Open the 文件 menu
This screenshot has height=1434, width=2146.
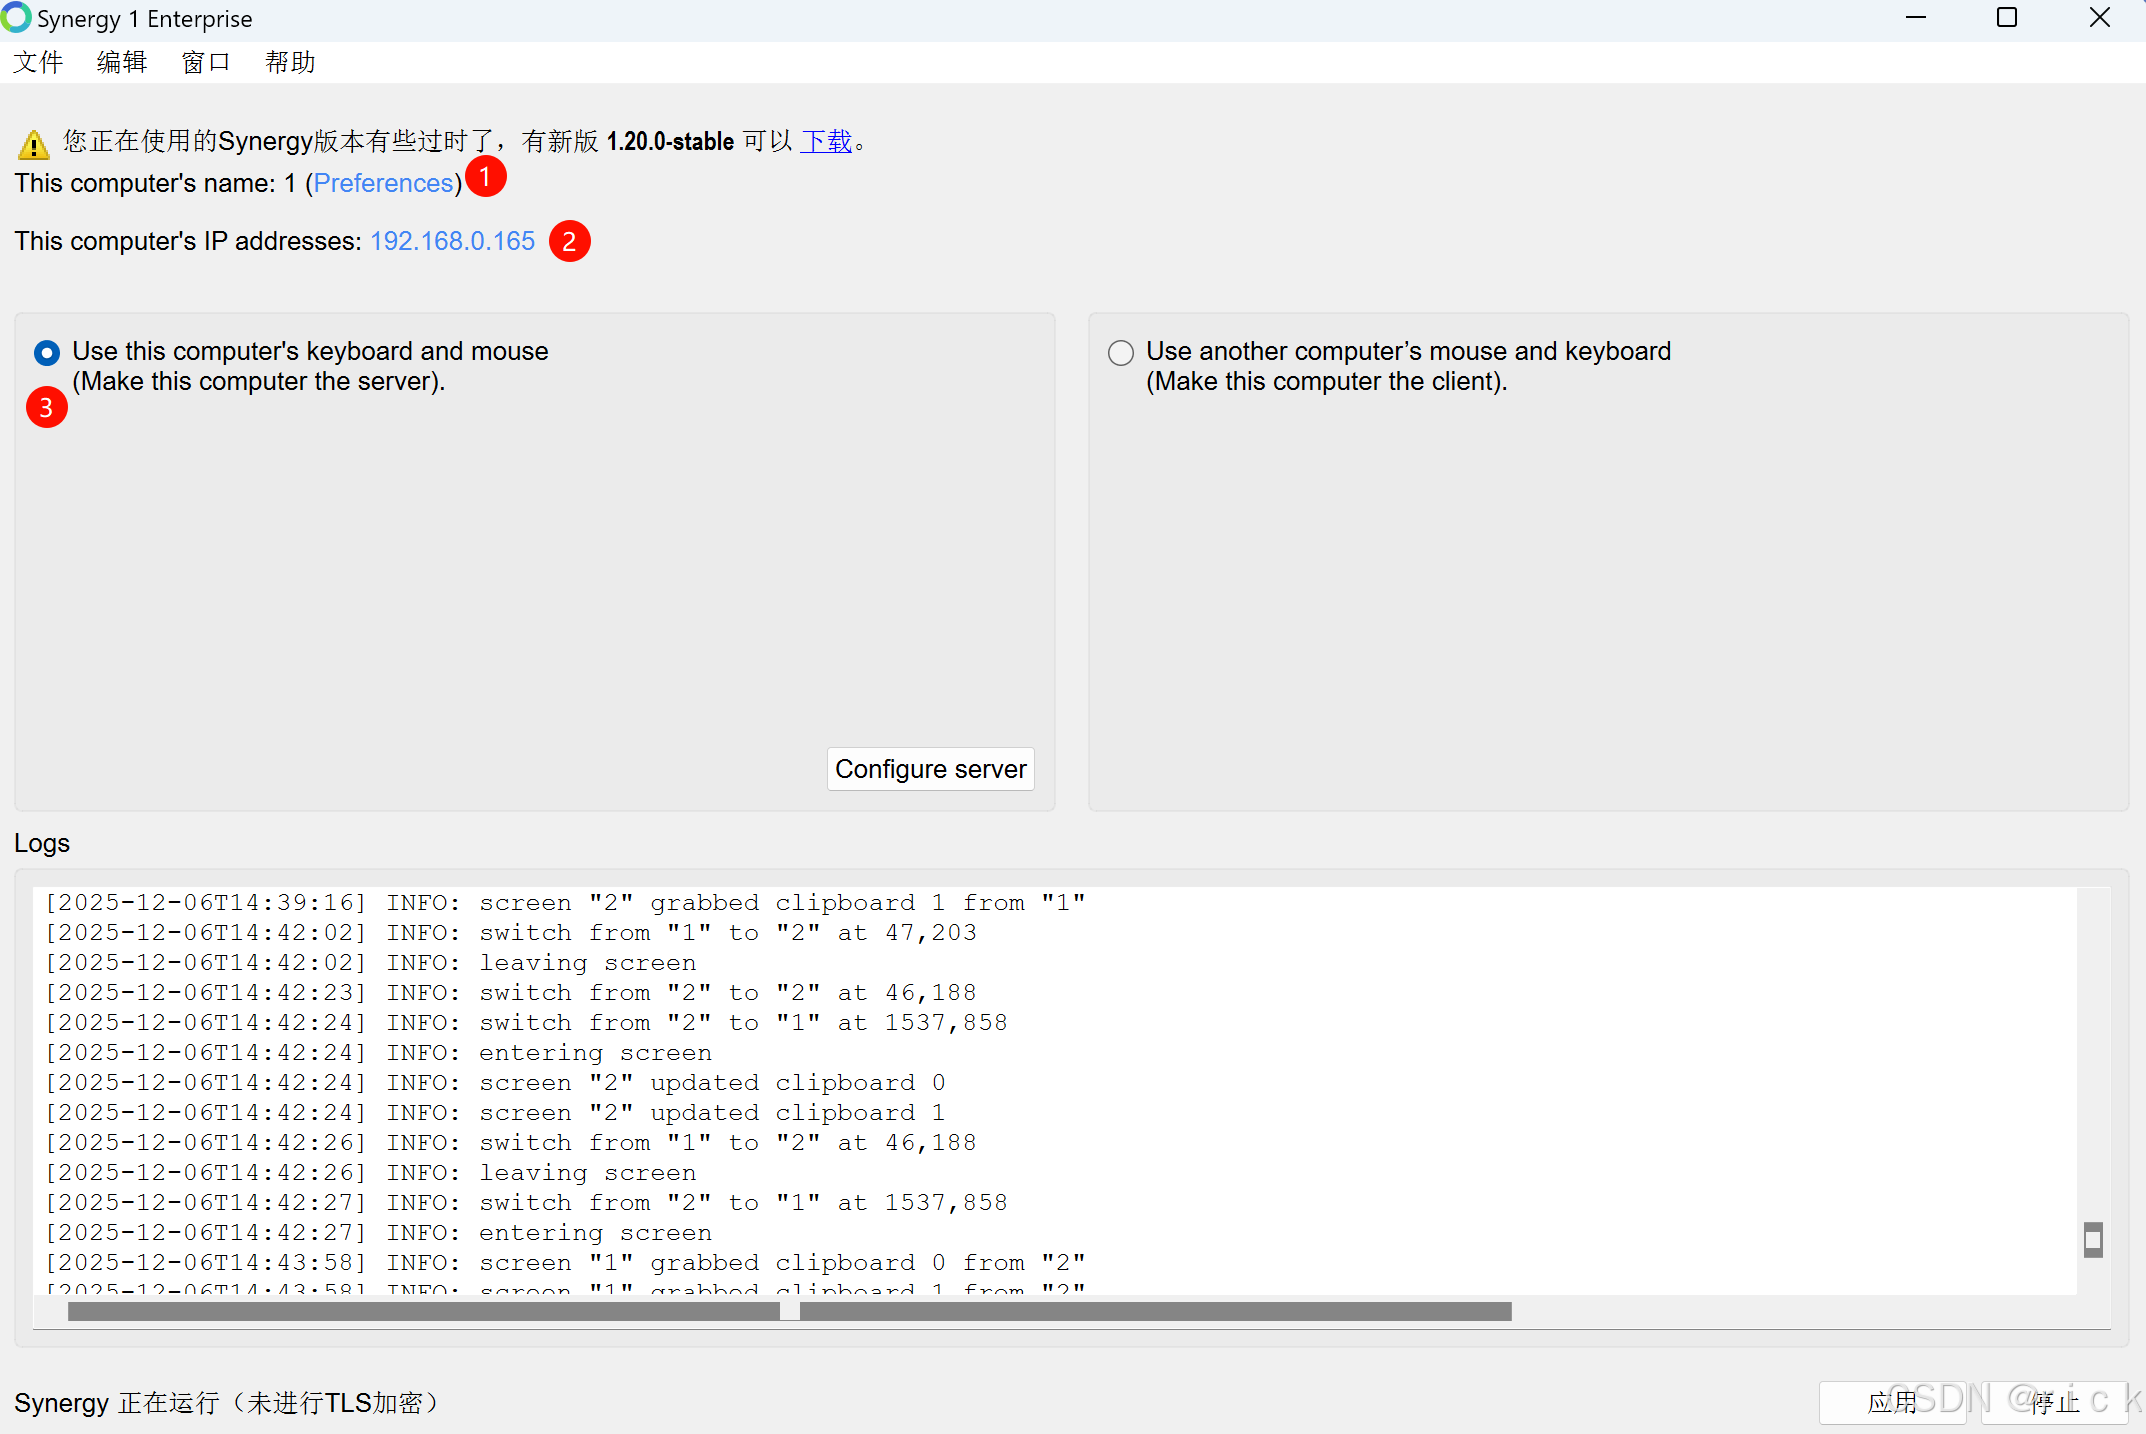[x=38, y=62]
